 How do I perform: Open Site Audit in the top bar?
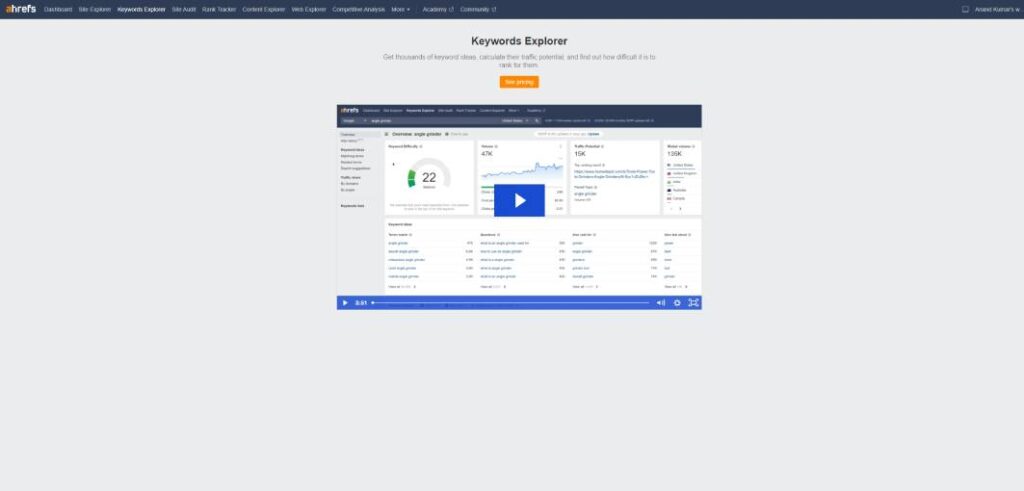pyautogui.click(x=184, y=10)
